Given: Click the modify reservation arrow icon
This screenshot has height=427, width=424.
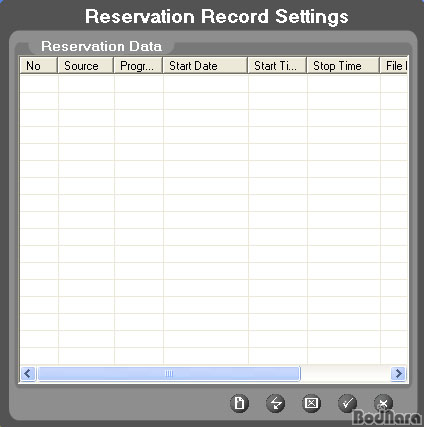Looking at the screenshot, I should coord(276,403).
